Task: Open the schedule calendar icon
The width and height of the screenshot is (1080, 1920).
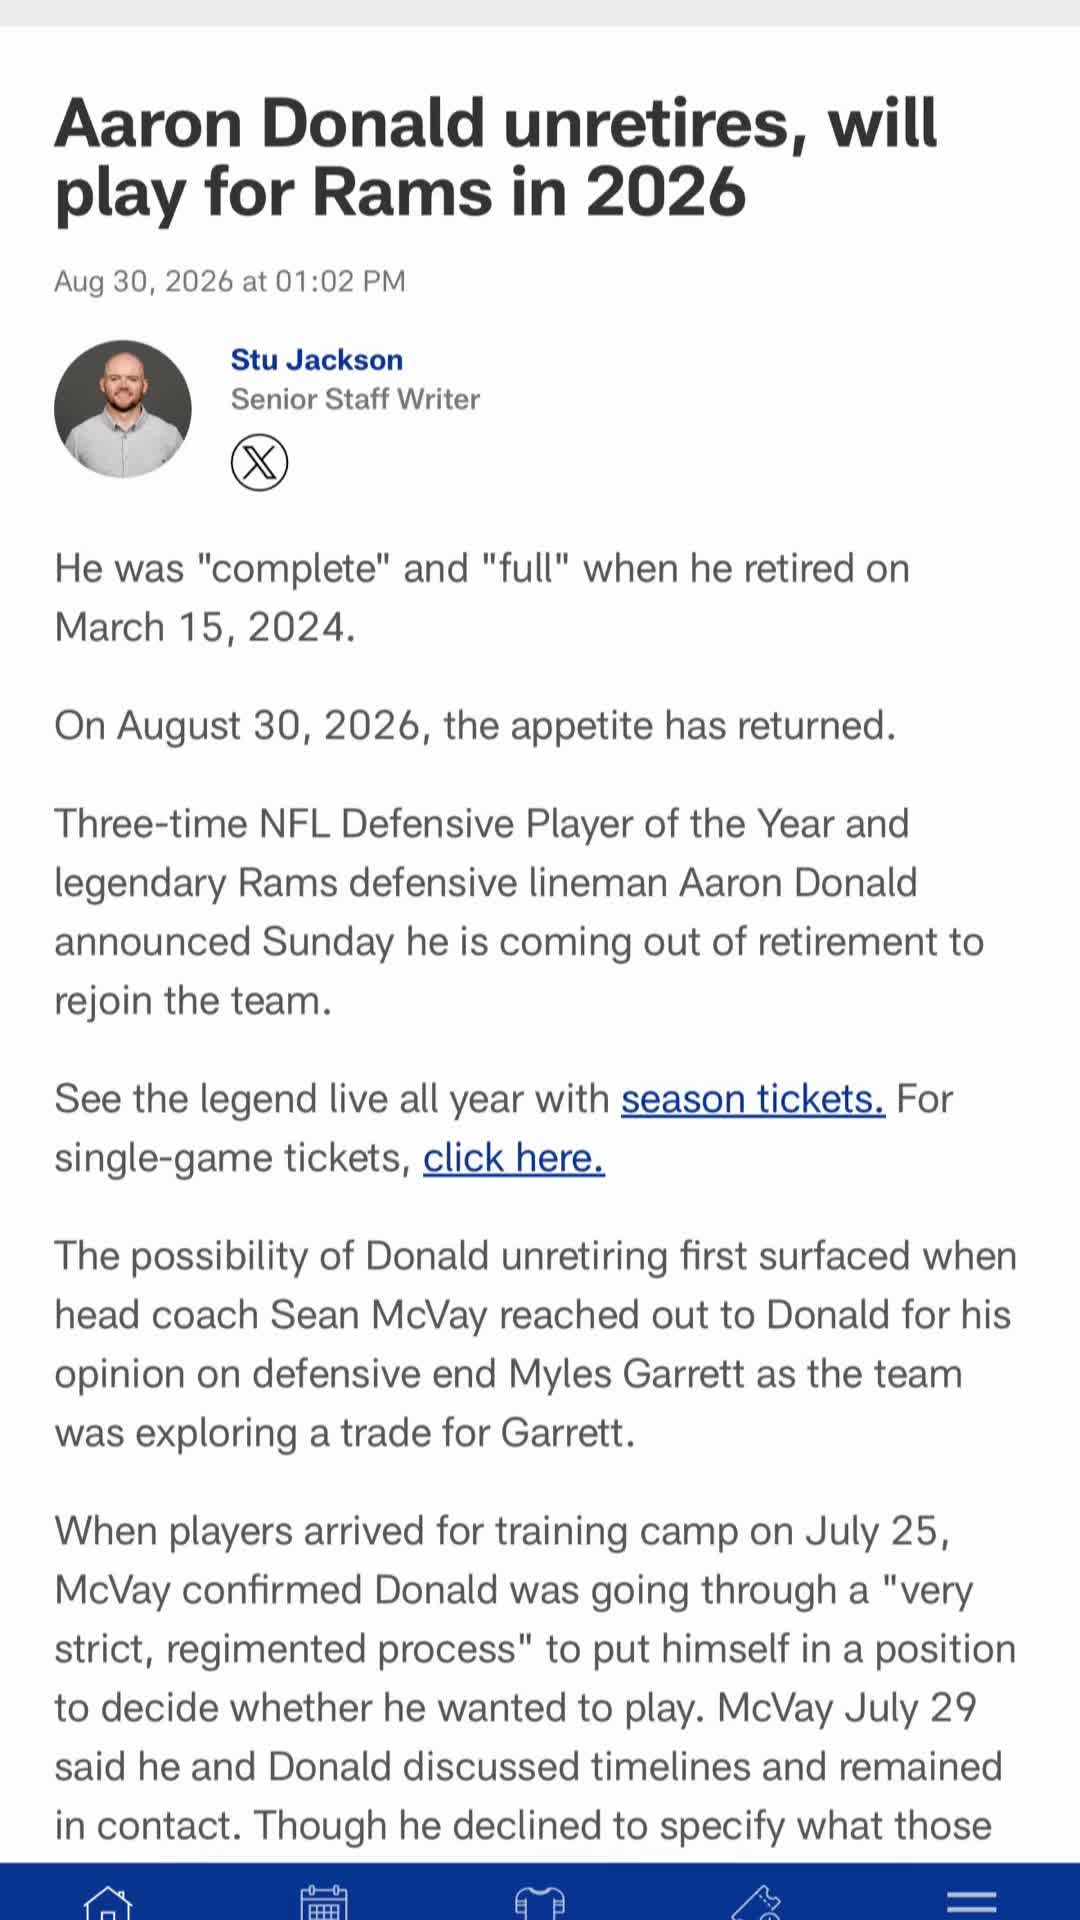Action: (x=324, y=1901)
